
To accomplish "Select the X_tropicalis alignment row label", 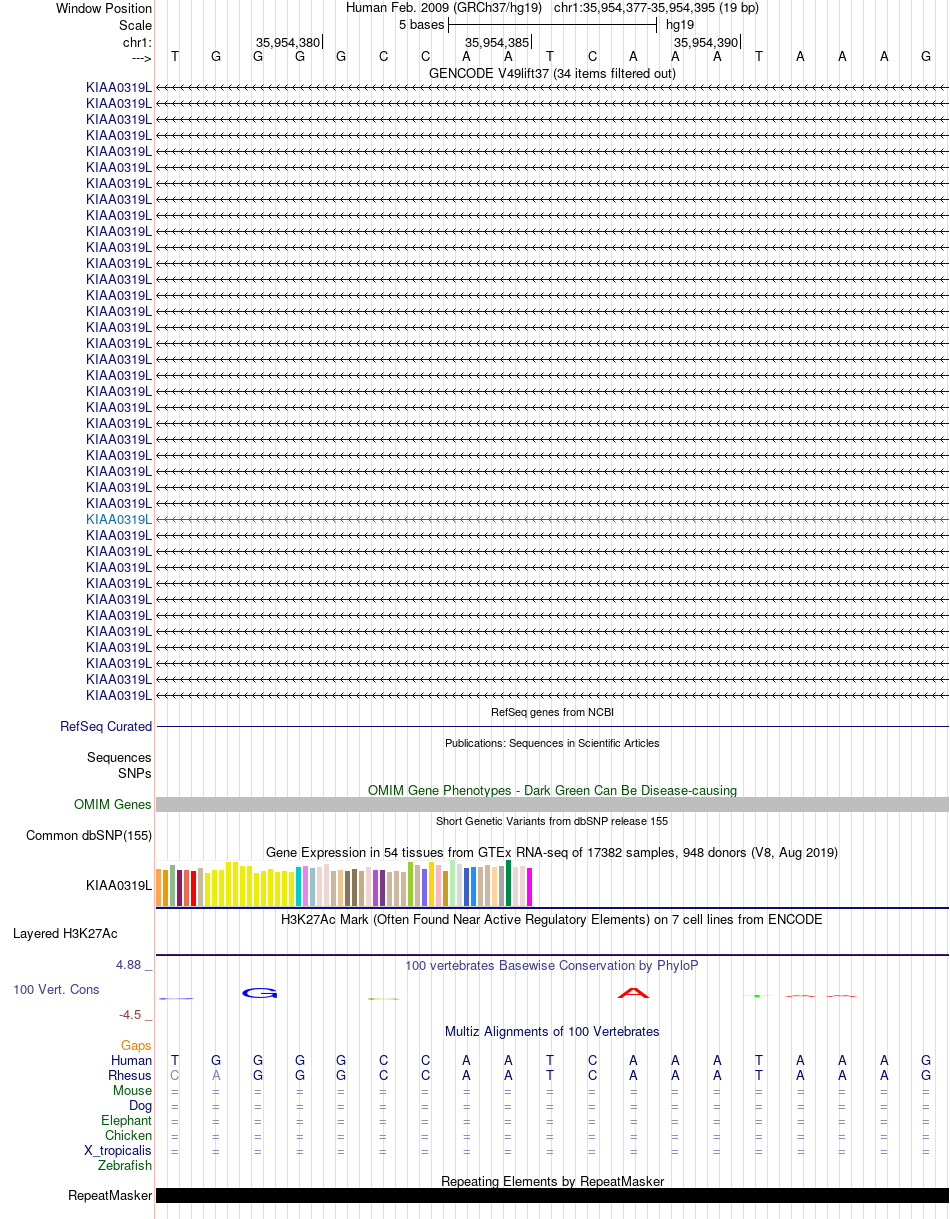I will tap(118, 1151).
